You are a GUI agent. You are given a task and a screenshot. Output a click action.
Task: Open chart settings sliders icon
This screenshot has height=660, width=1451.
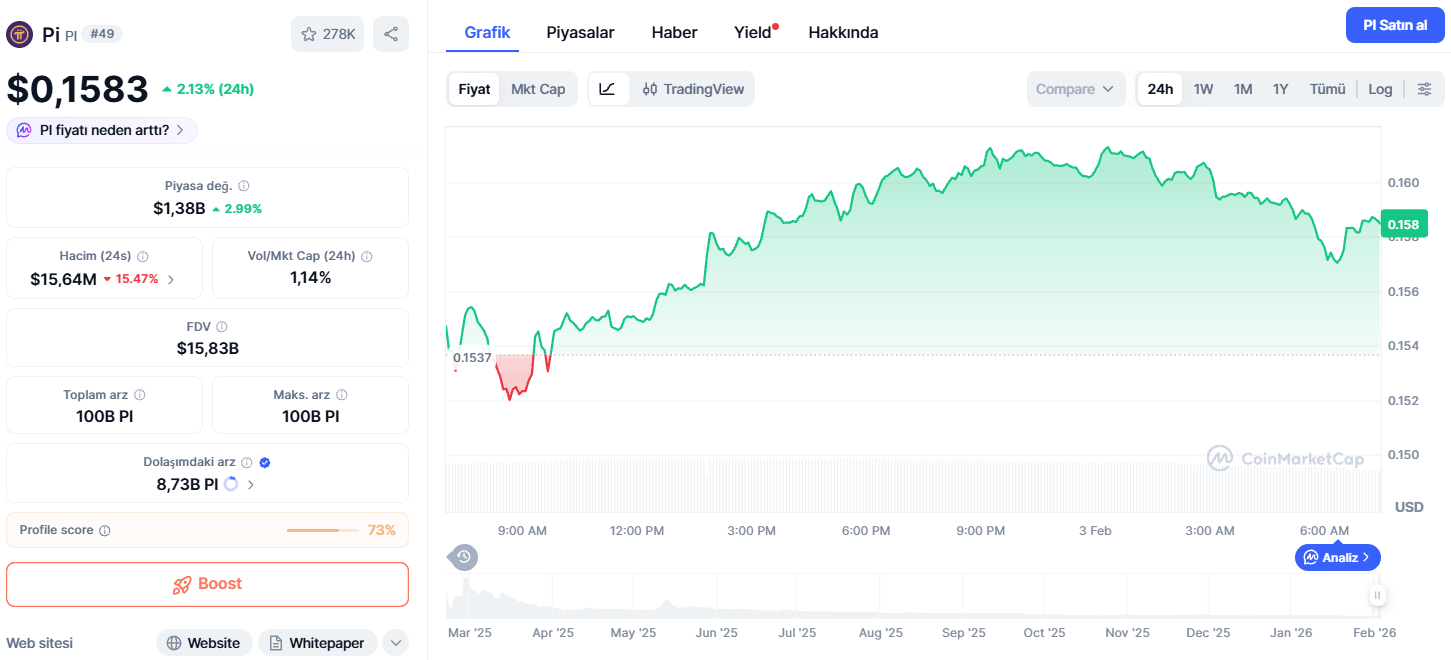point(1424,89)
